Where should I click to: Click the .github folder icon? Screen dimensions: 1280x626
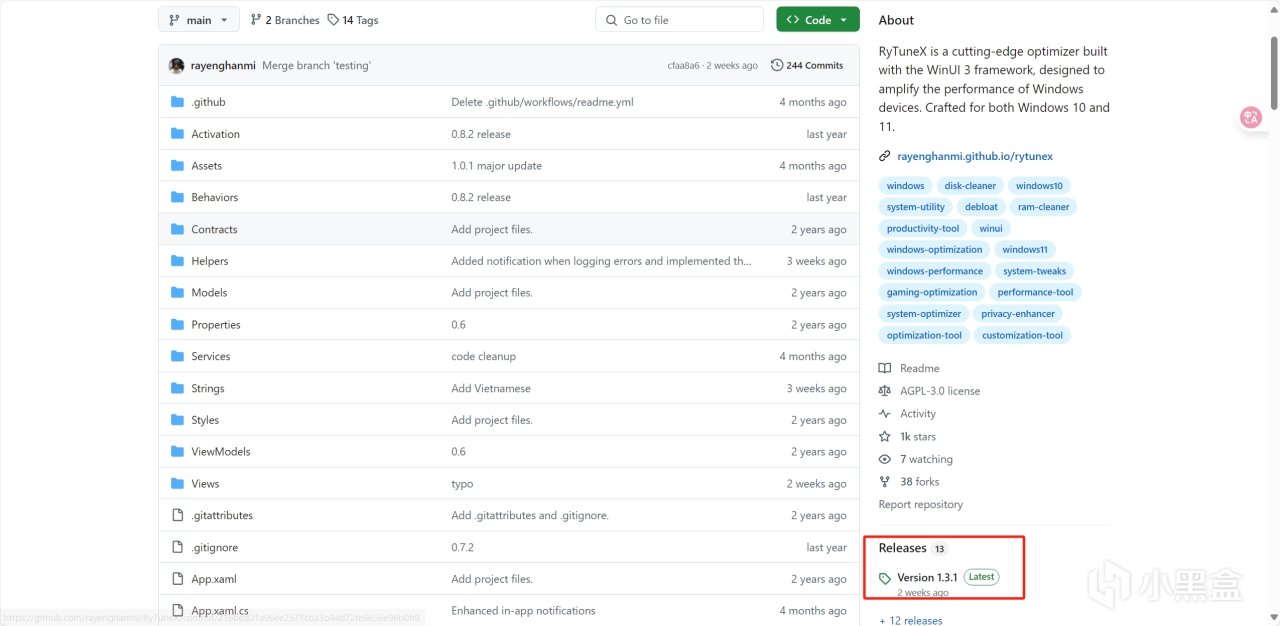(x=177, y=102)
